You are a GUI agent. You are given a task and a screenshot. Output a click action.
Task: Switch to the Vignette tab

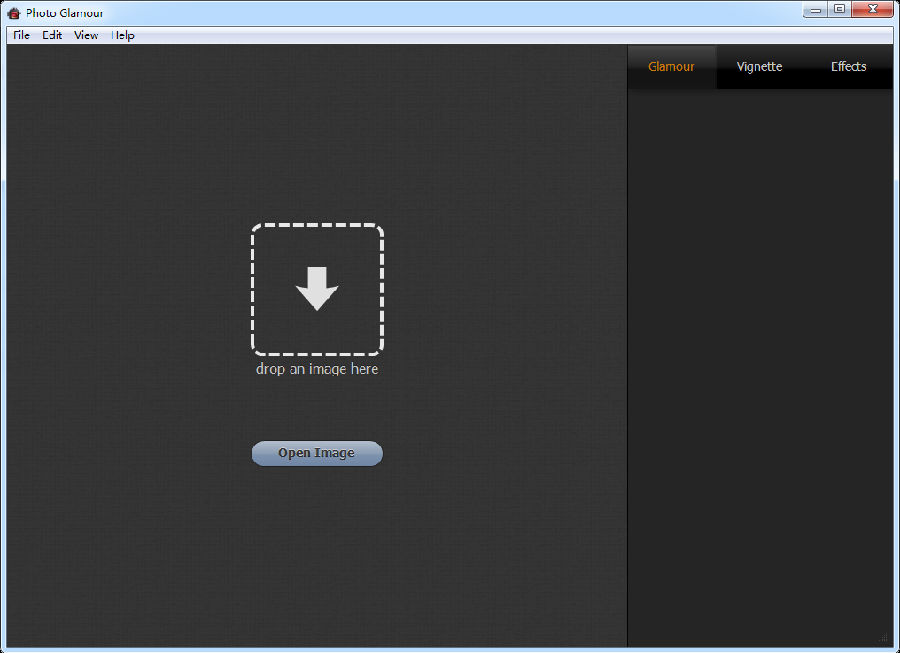click(759, 67)
